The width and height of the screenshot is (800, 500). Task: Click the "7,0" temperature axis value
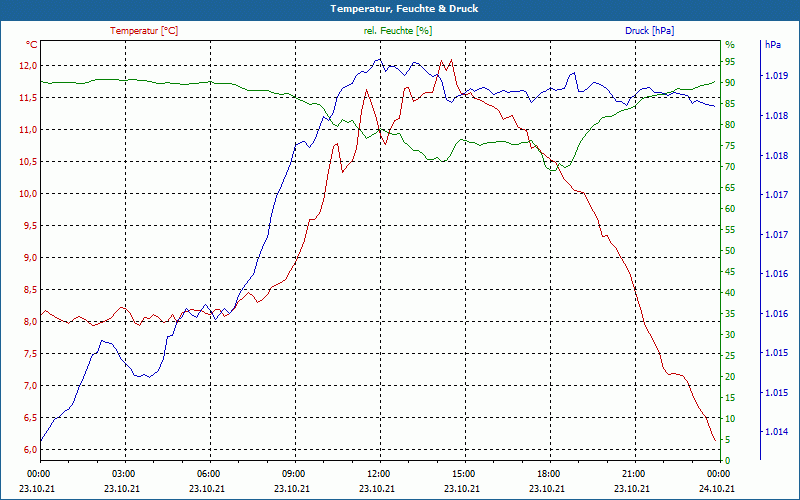[30, 386]
